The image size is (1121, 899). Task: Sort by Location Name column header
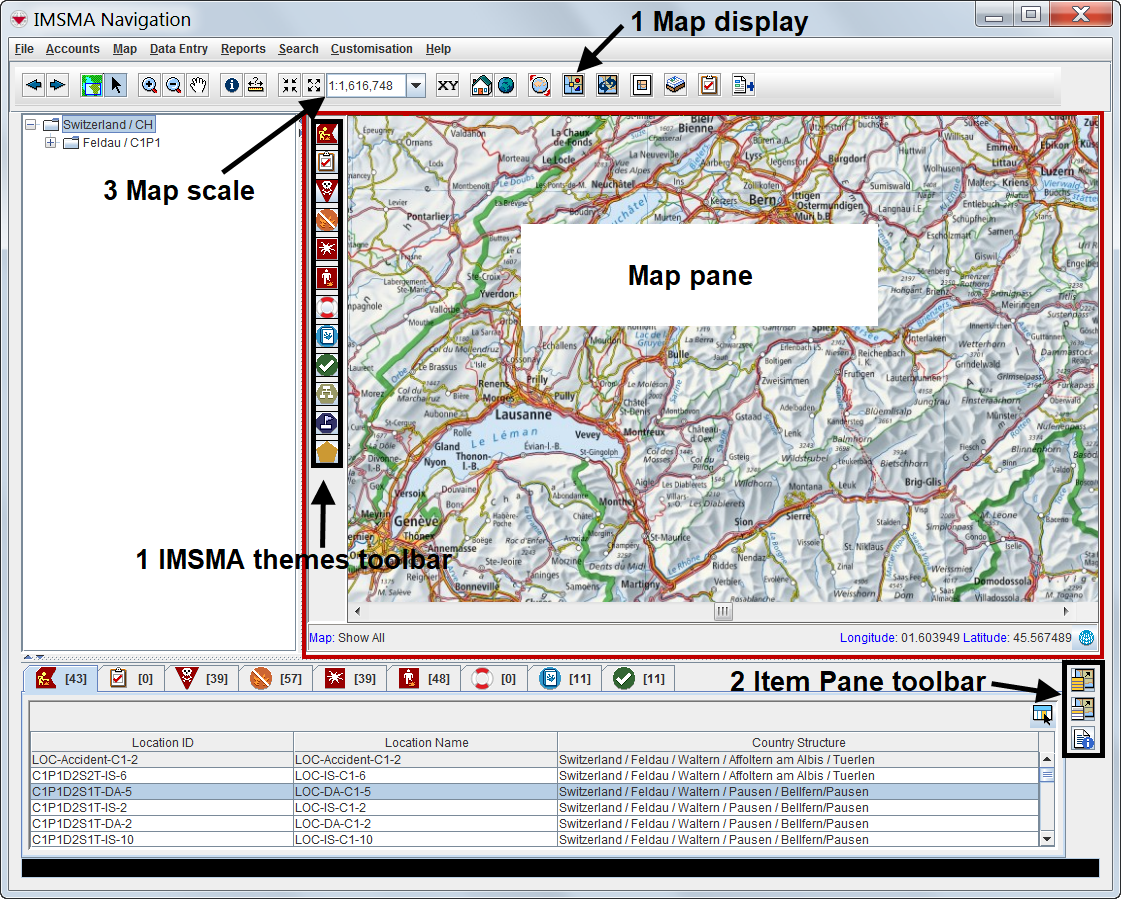pyautogui.click(x=426, y=742)
